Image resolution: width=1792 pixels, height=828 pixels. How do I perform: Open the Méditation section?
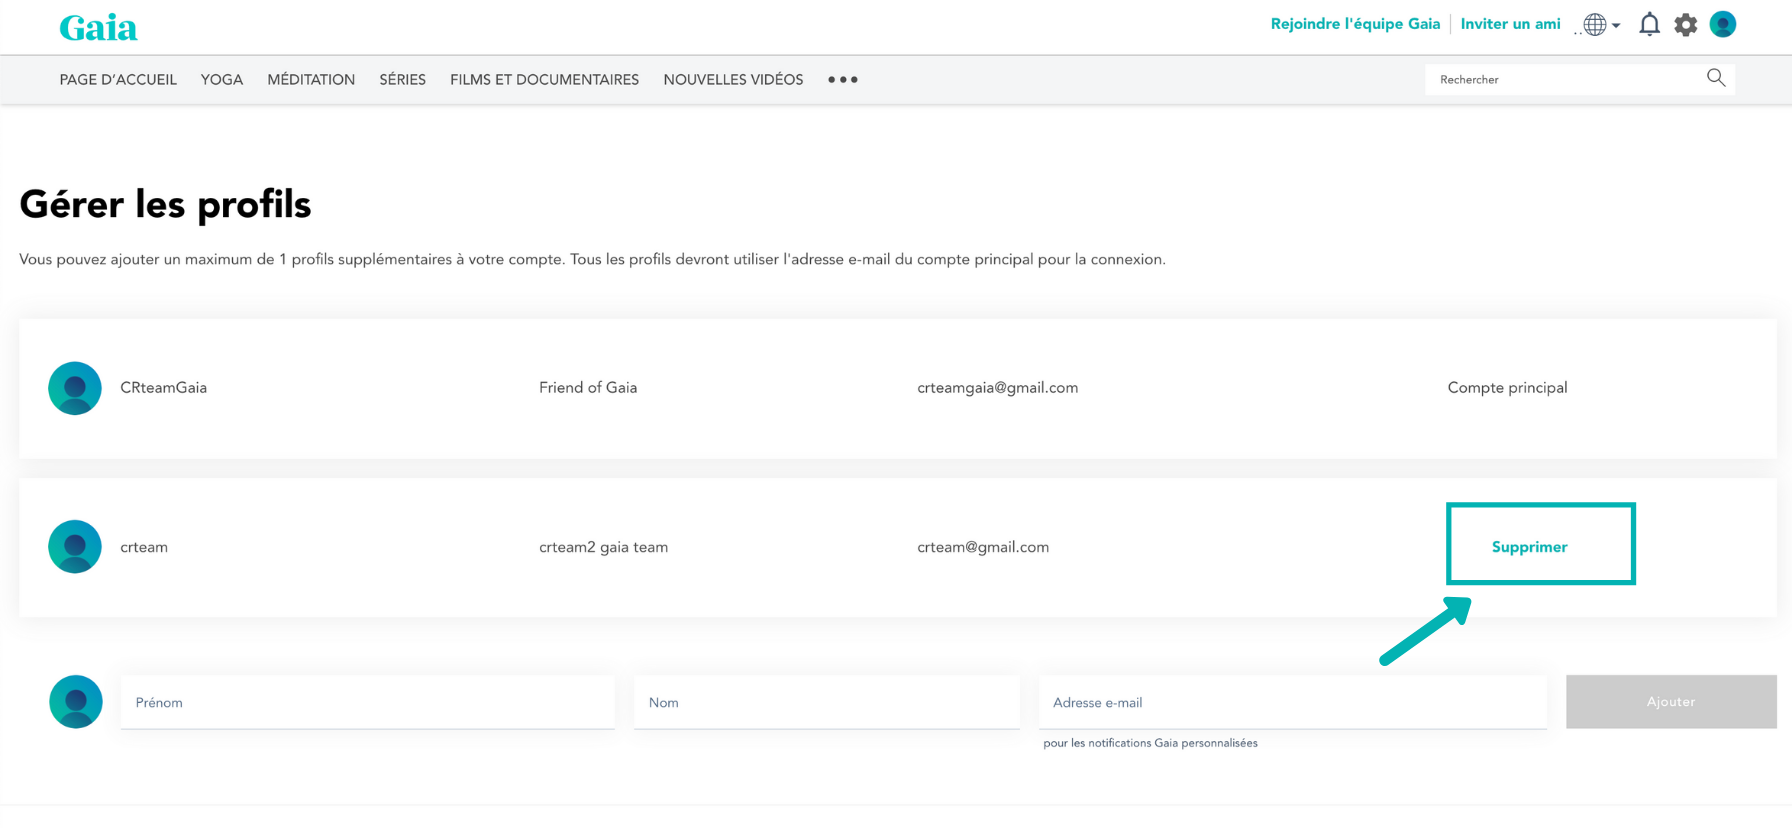pyautogui.click(x=311, y=80)
